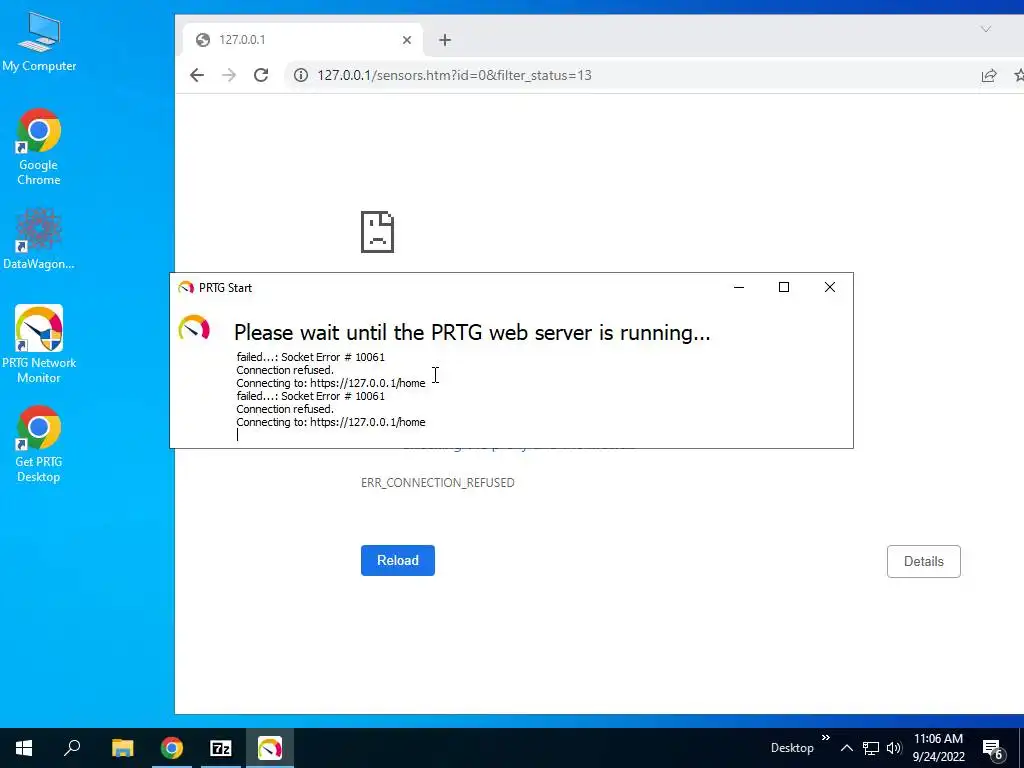Reload the page with toolbar refresh icon
The height and width of the screenshot is (768, 1024).
pos(261,75)
